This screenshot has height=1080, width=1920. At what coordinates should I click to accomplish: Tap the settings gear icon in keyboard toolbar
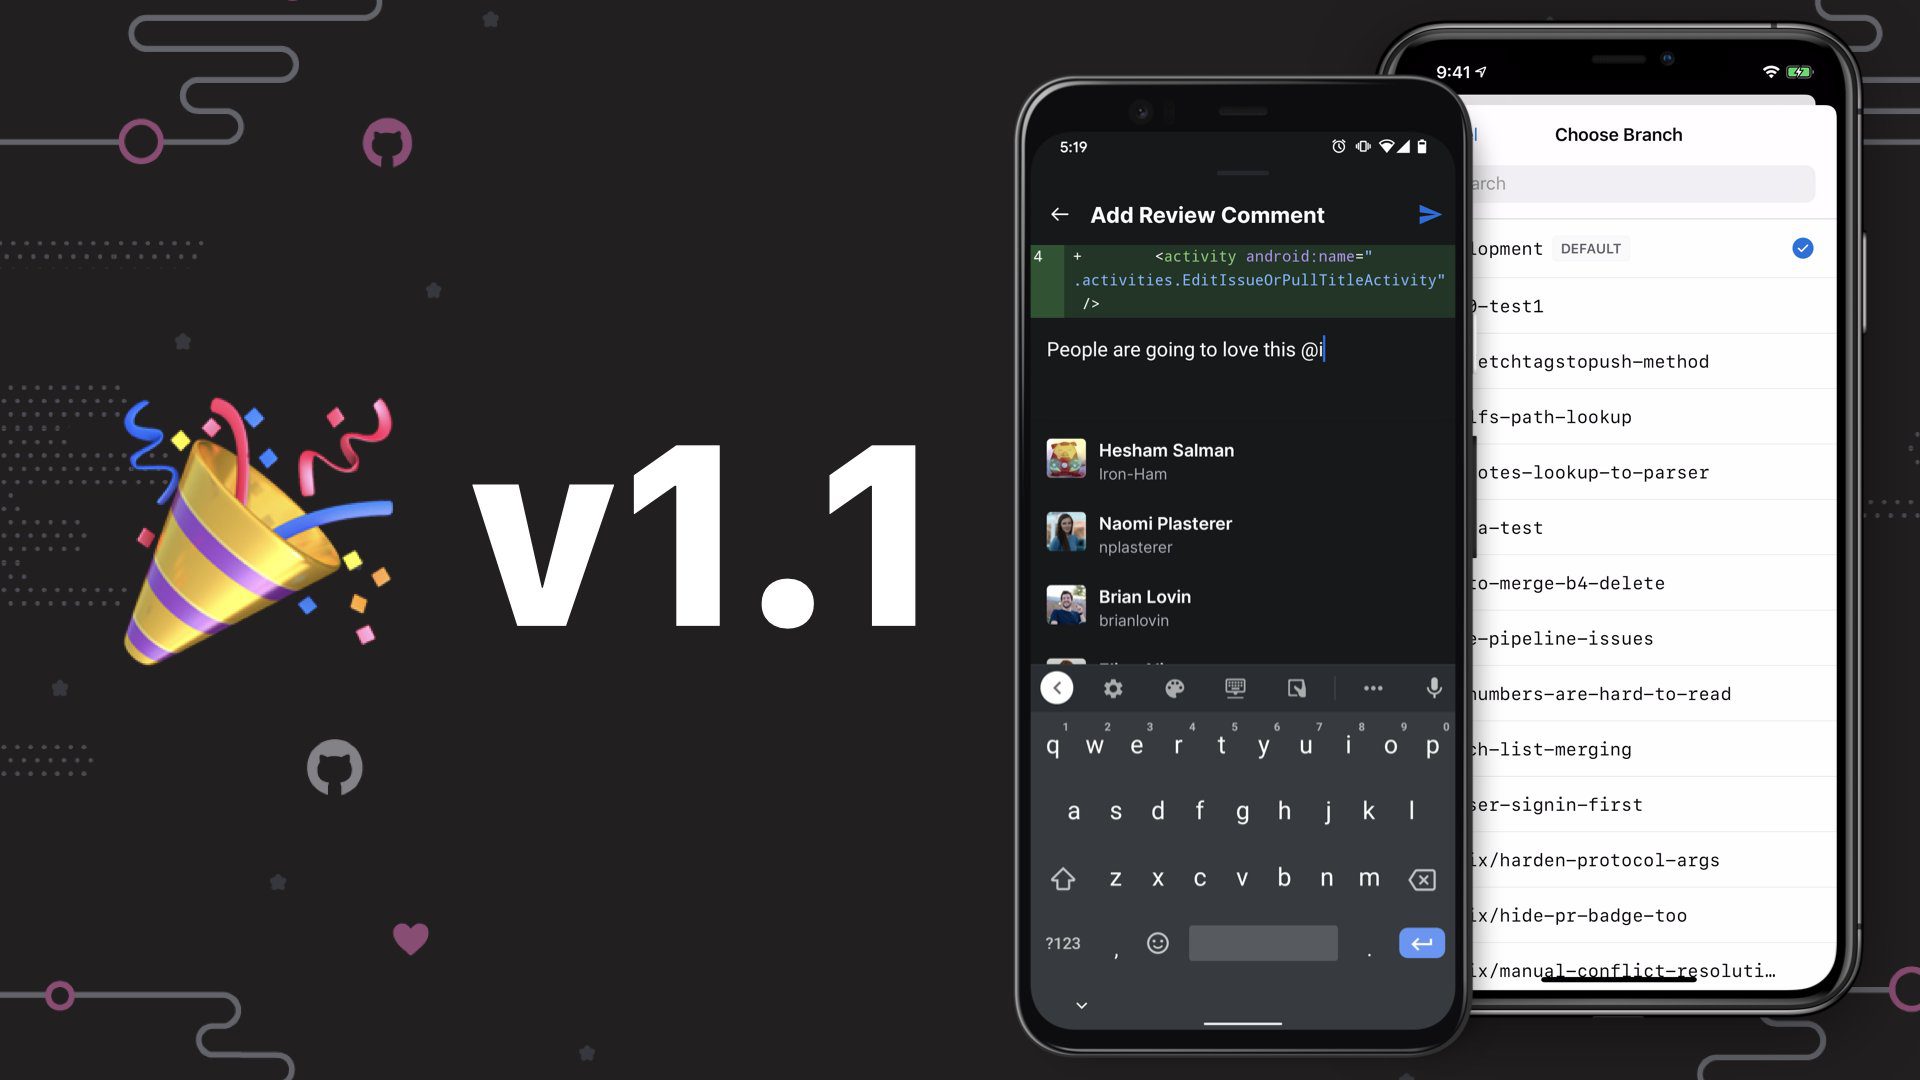point(1112,687)
